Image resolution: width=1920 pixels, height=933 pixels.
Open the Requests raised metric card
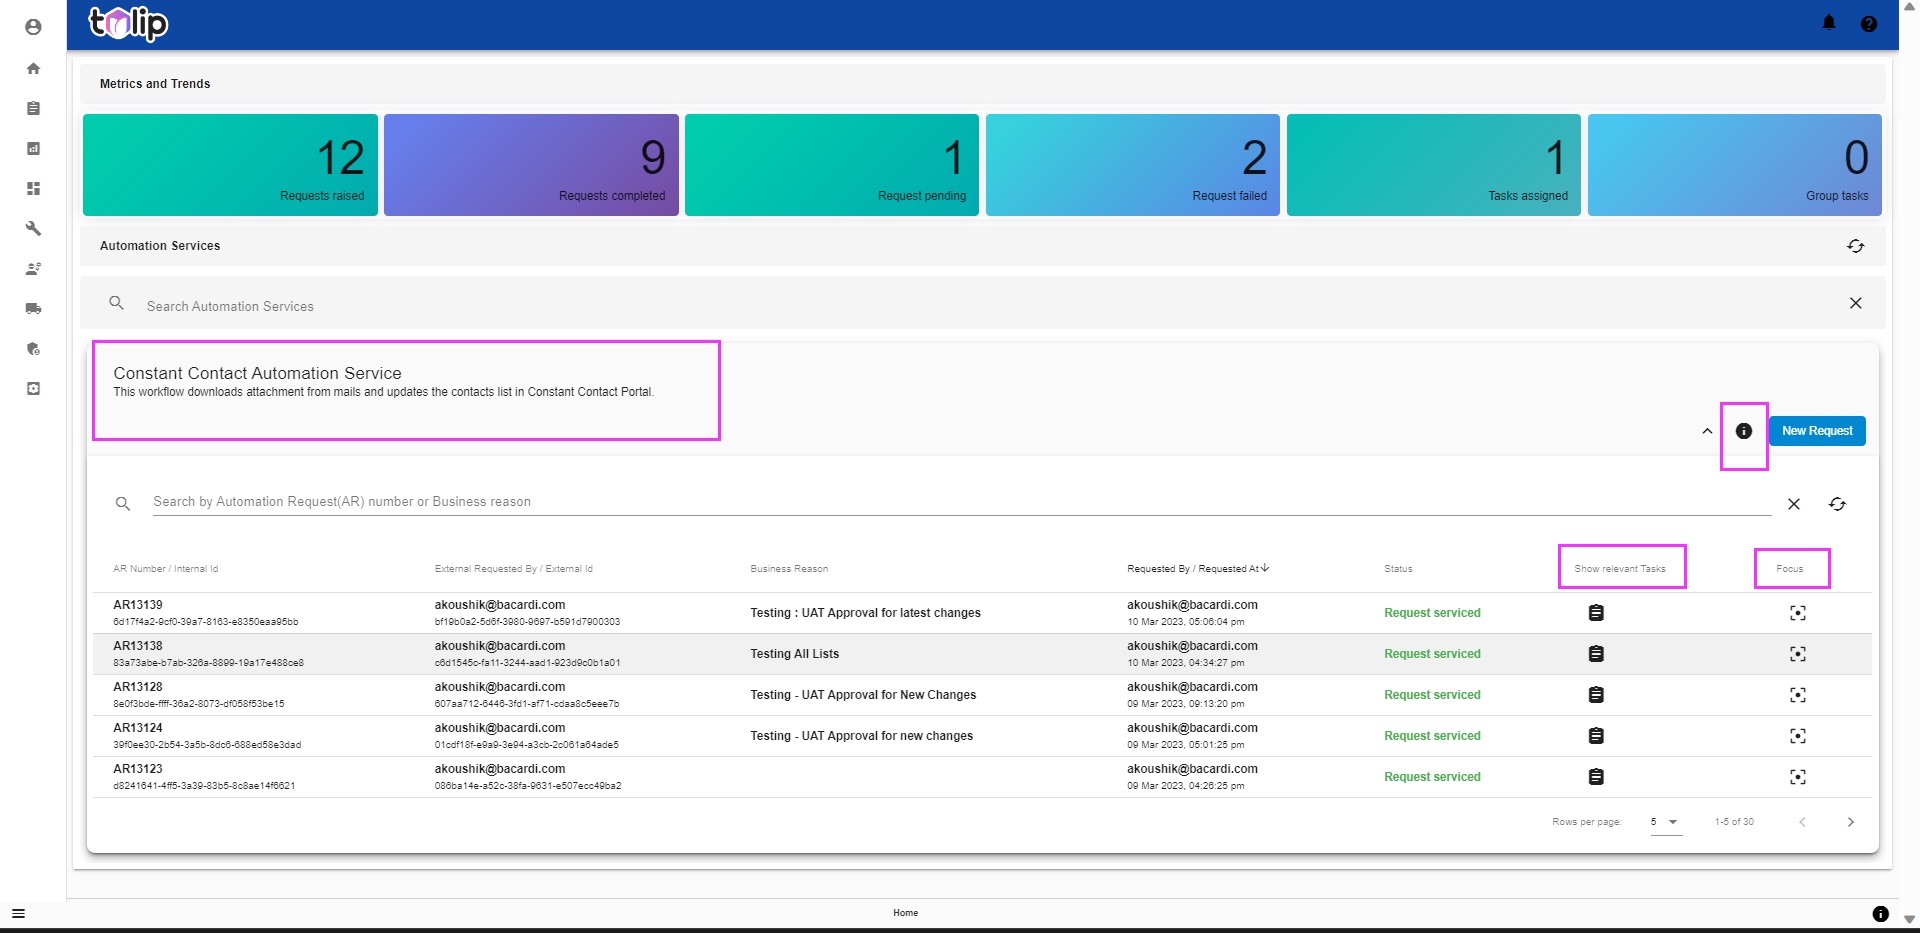[x=230, y=165]
